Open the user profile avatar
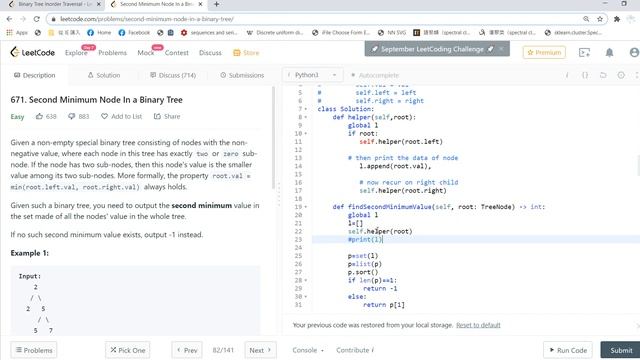Viewport: 640px width, 360px height. [634, 53]
